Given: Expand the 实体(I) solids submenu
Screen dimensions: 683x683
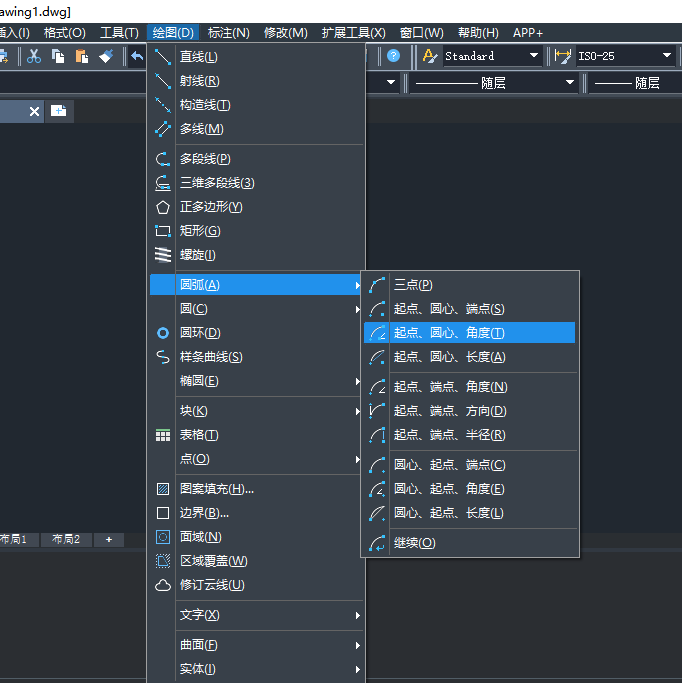Looking at the screenshot, I should click(x=255, y=669).
